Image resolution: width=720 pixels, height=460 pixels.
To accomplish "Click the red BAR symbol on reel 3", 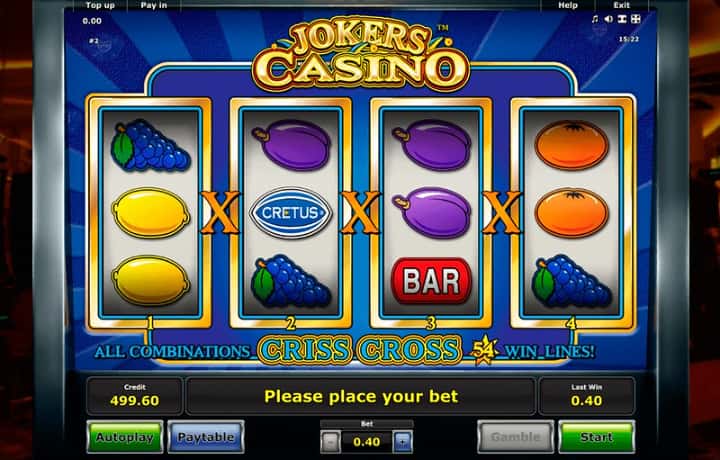I will click(431, 280).
